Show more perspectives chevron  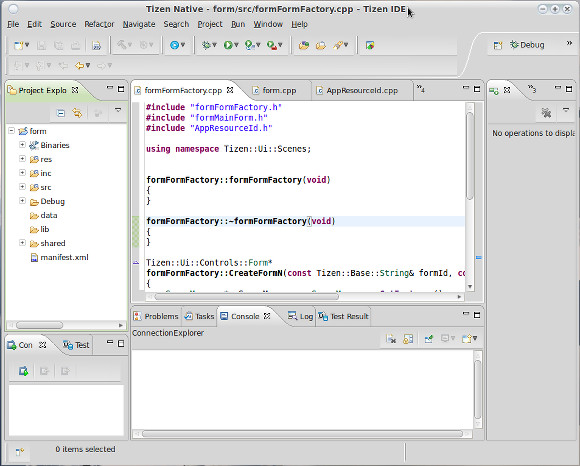[569, 43]
